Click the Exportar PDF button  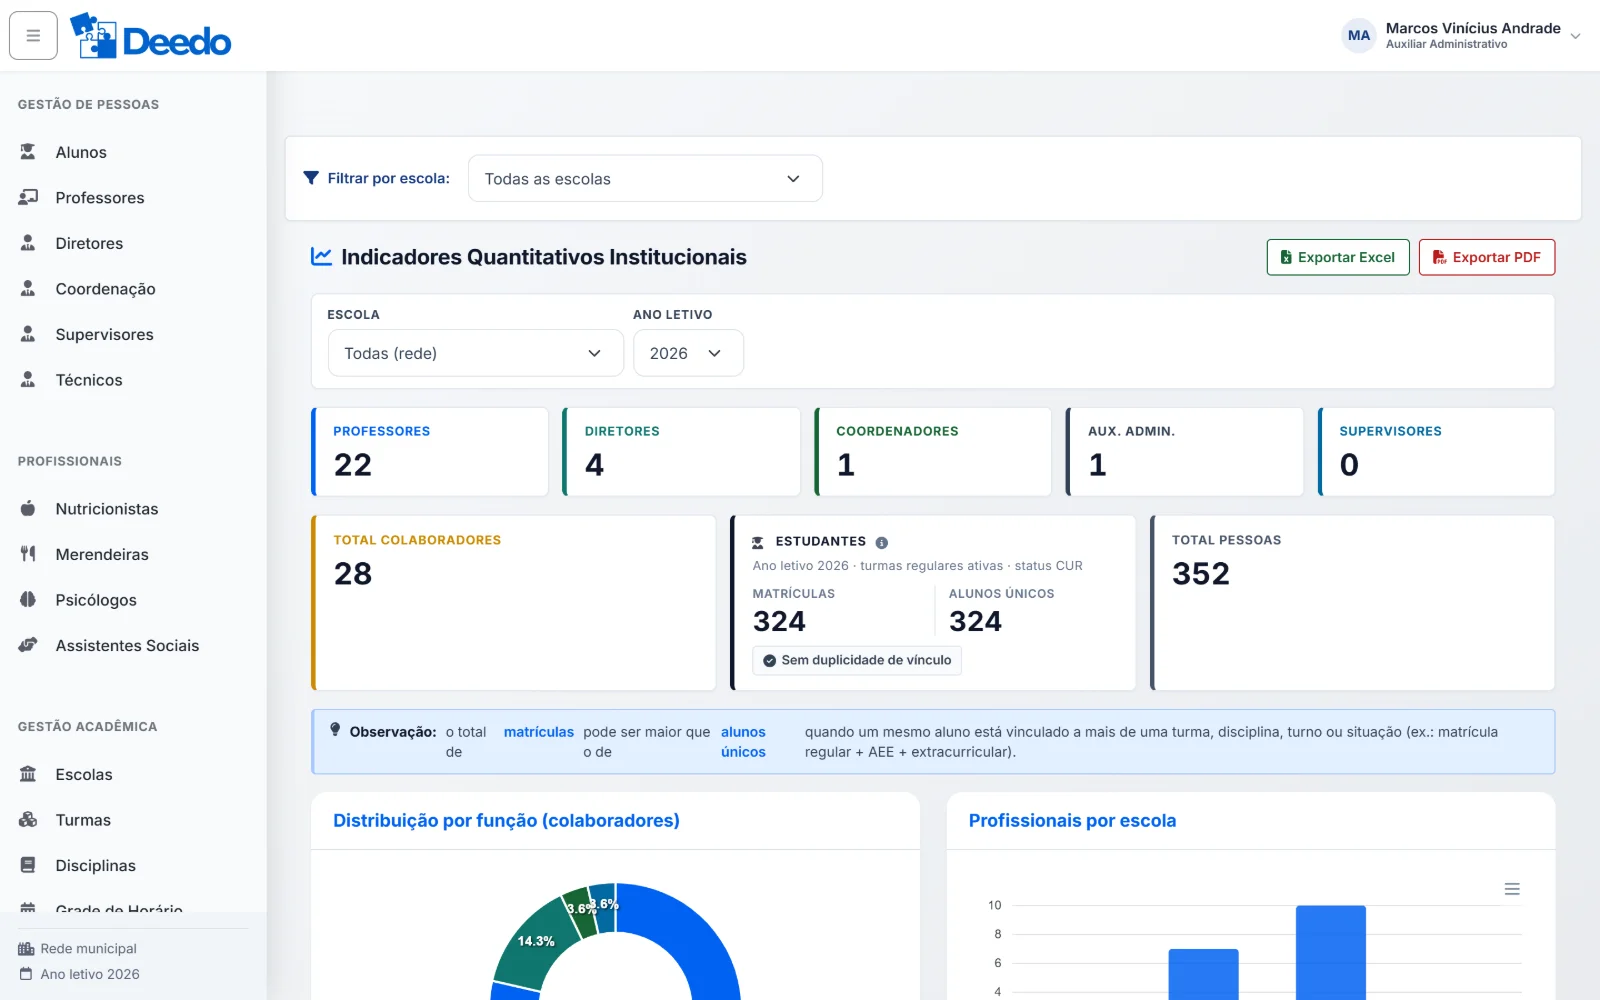(x=1487, y=257)
